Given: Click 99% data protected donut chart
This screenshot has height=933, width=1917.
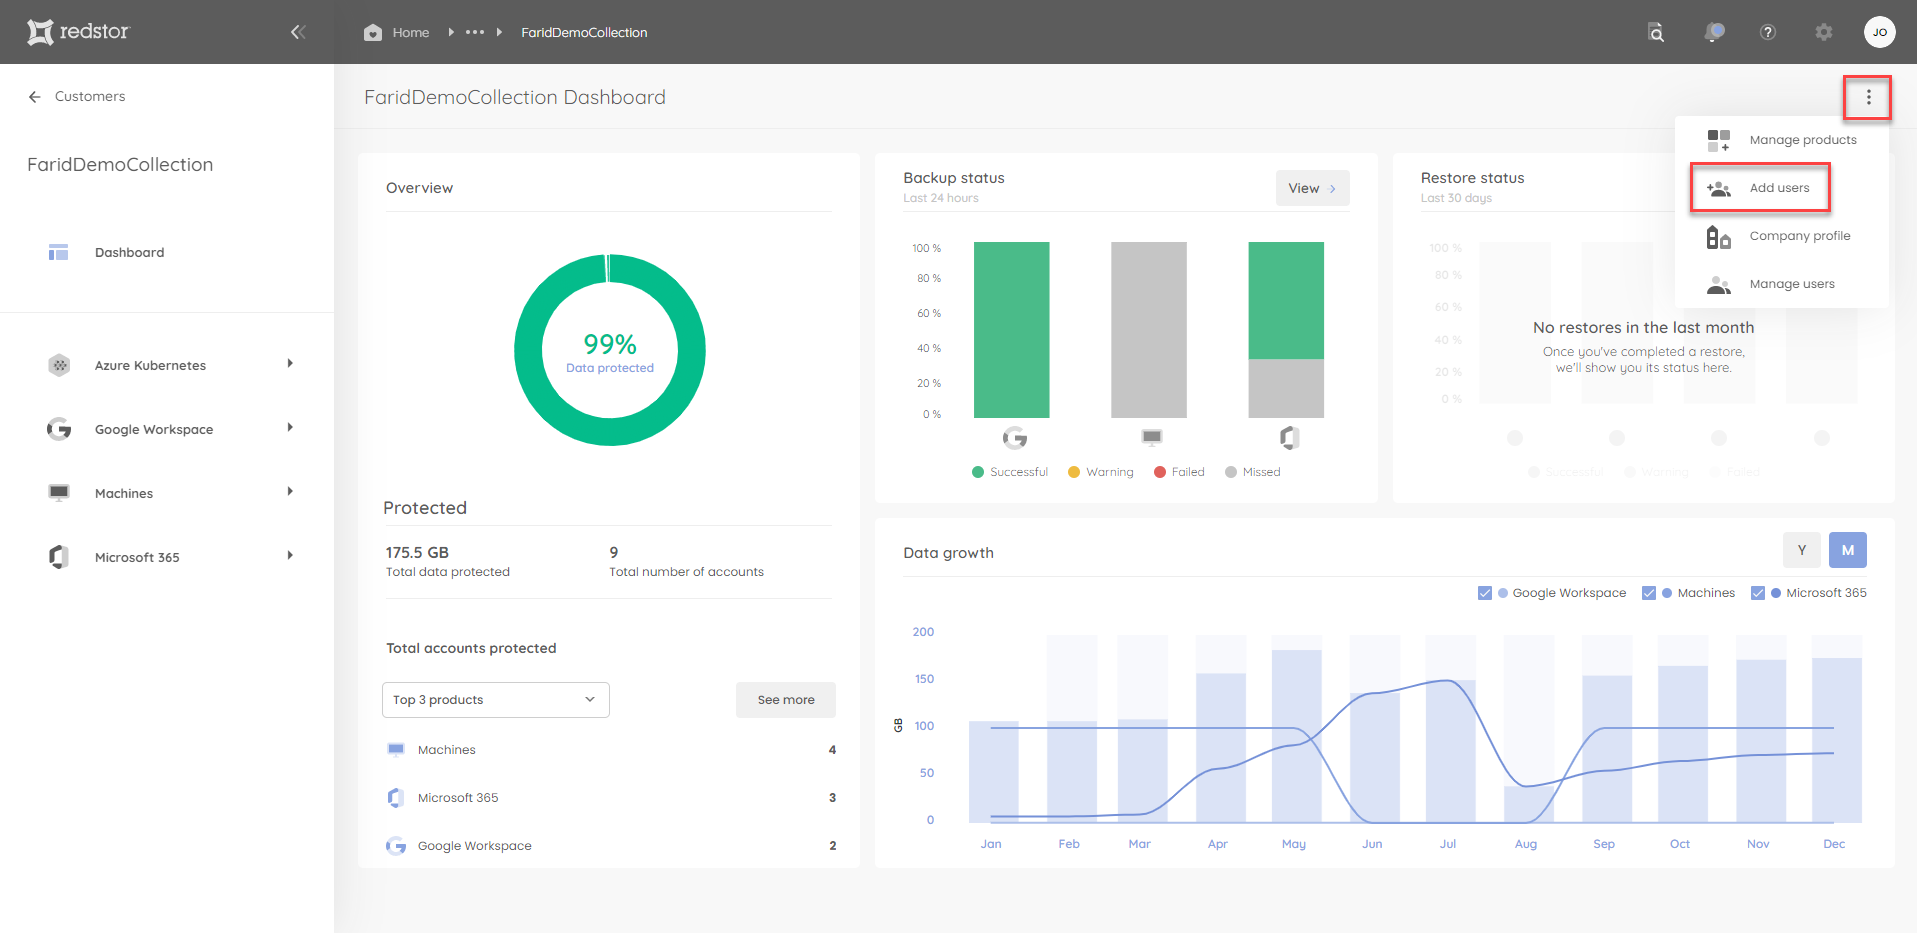Looking at the screenshot, I should (x=610, y=350).
